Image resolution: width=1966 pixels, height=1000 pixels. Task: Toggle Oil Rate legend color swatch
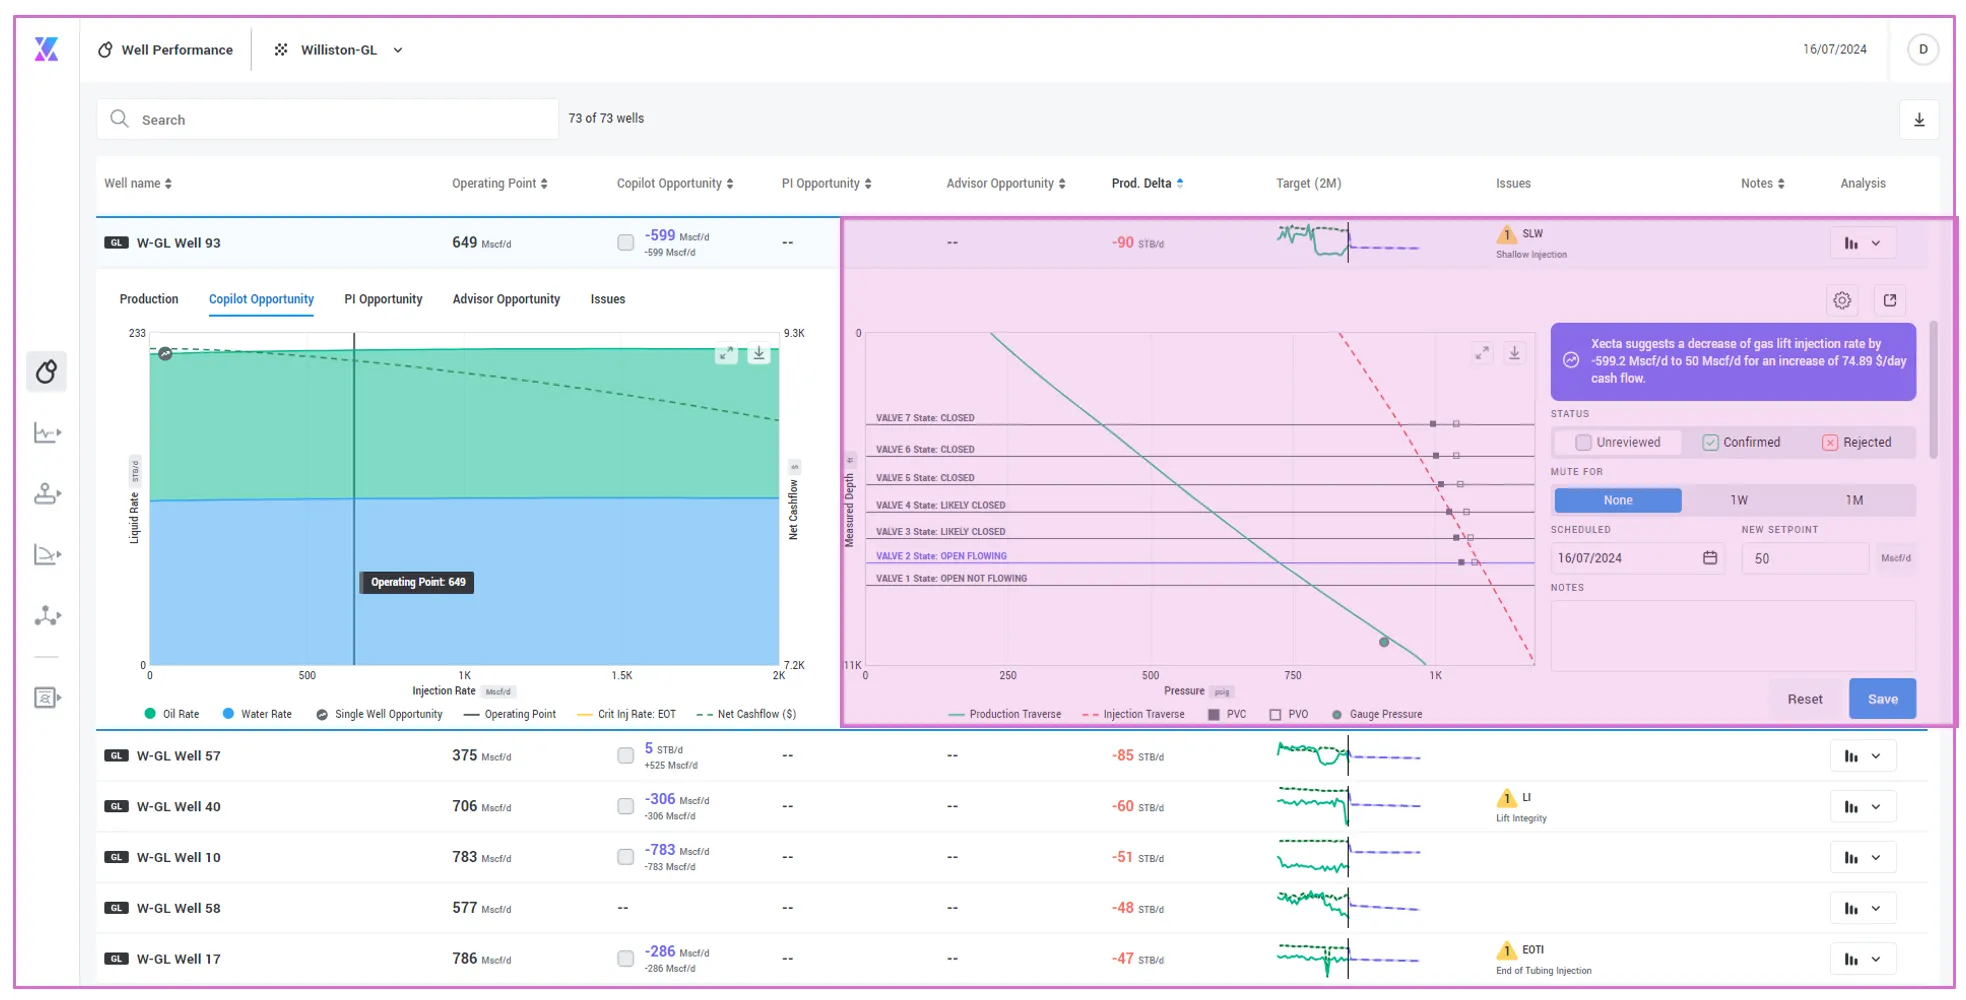click(x=150, y=714)
